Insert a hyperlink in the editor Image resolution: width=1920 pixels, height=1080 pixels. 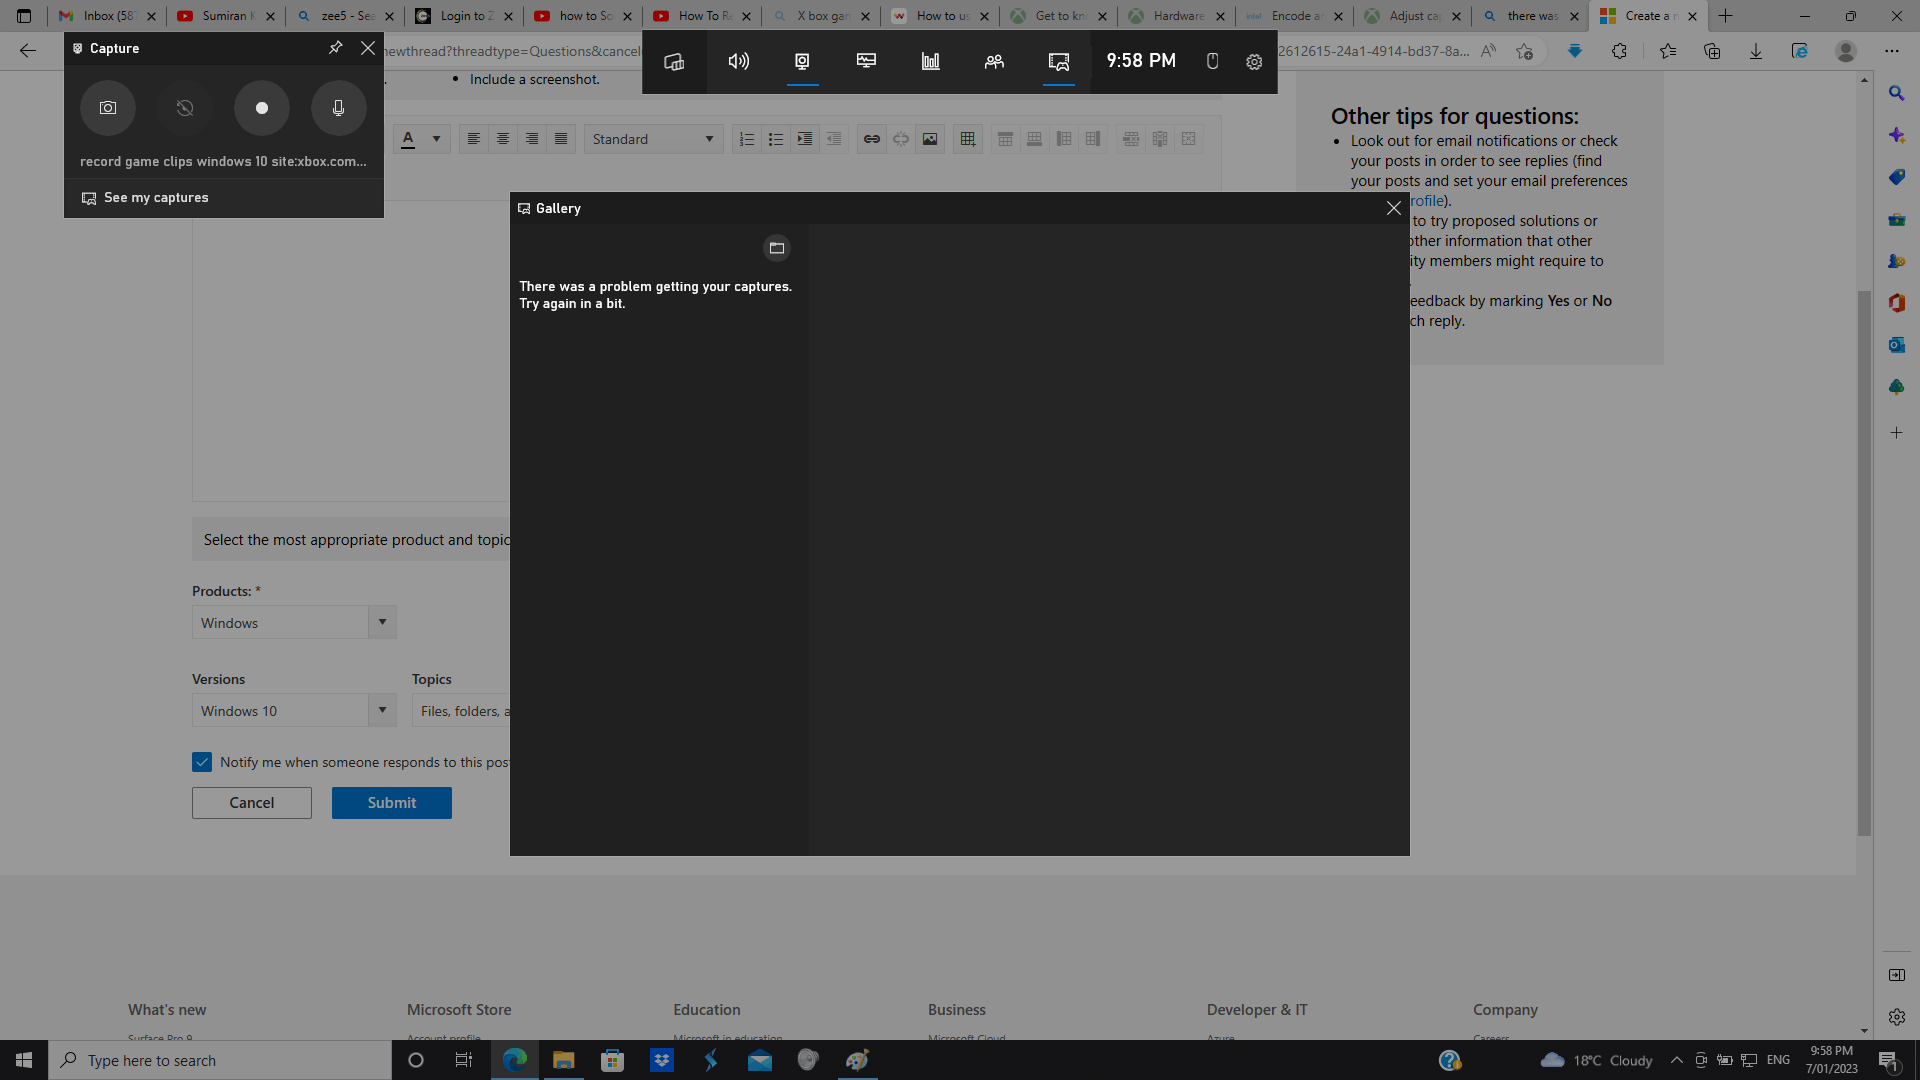(871, 139)
